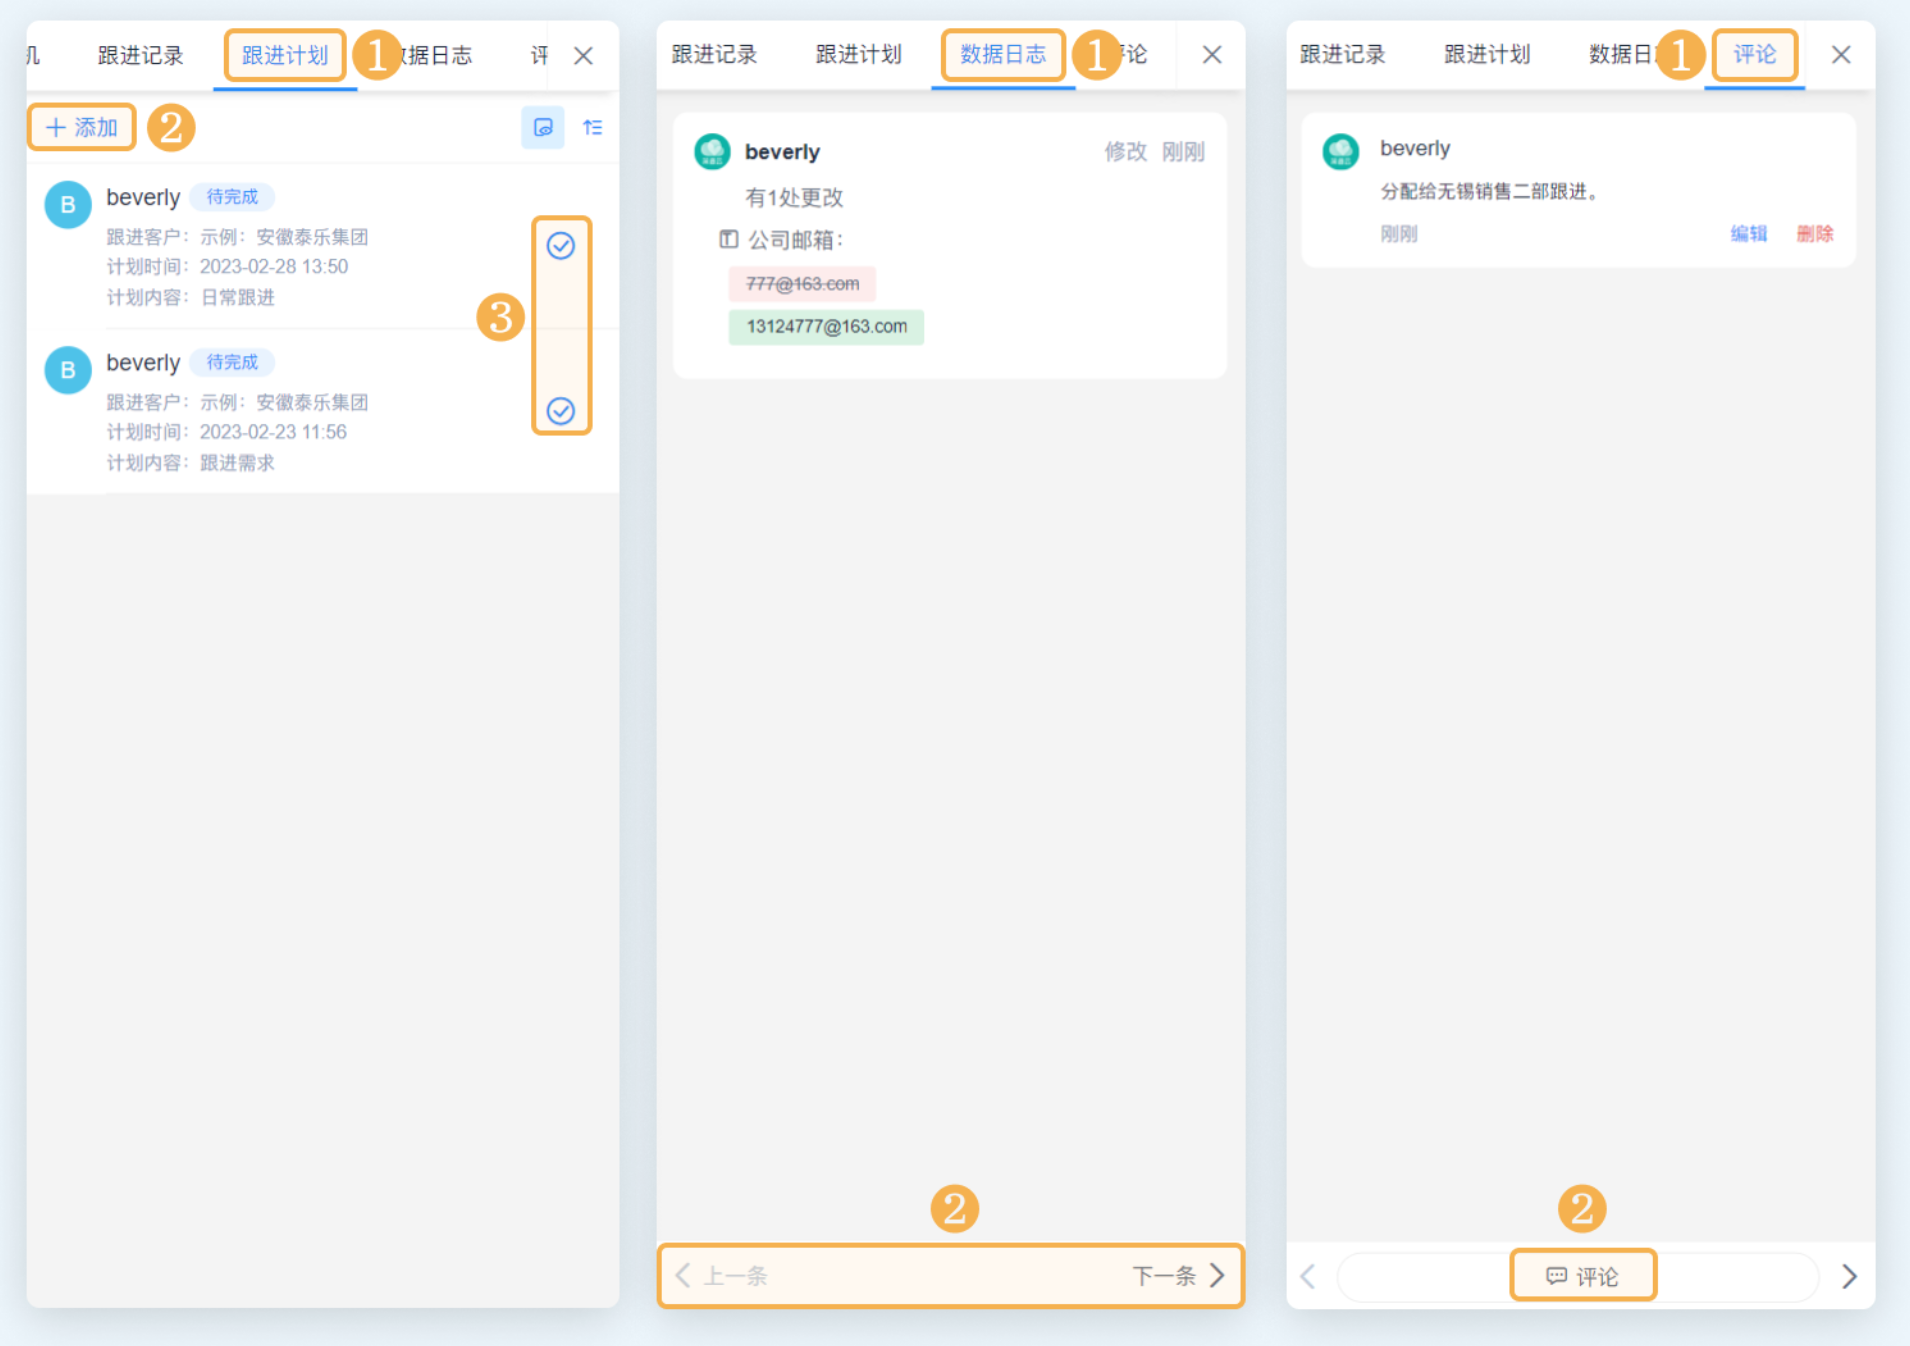
Task: Close the left 跟进计划 panel
Action: click(x=583, y=55)
